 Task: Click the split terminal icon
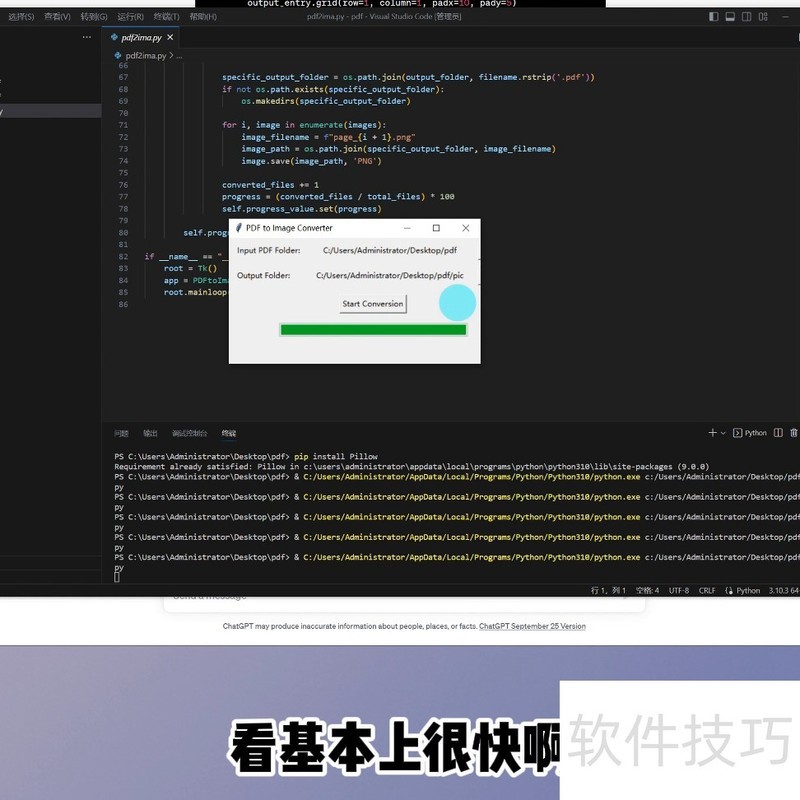click(778, 433)
